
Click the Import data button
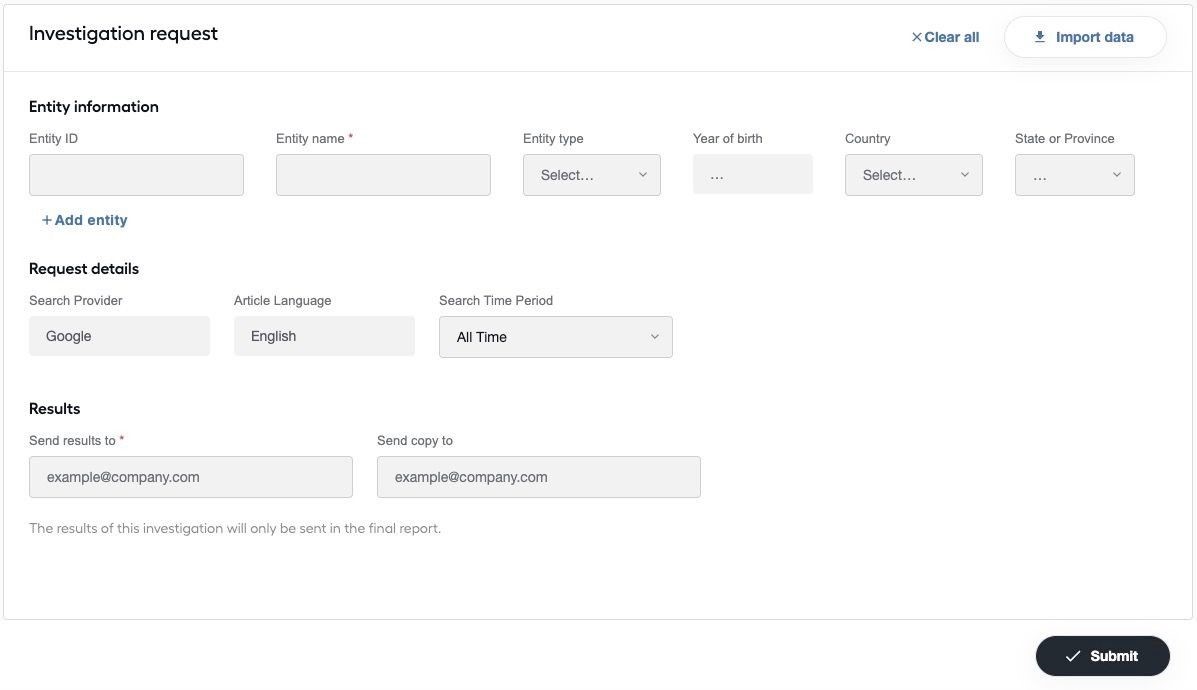(x=1085, y=37)
